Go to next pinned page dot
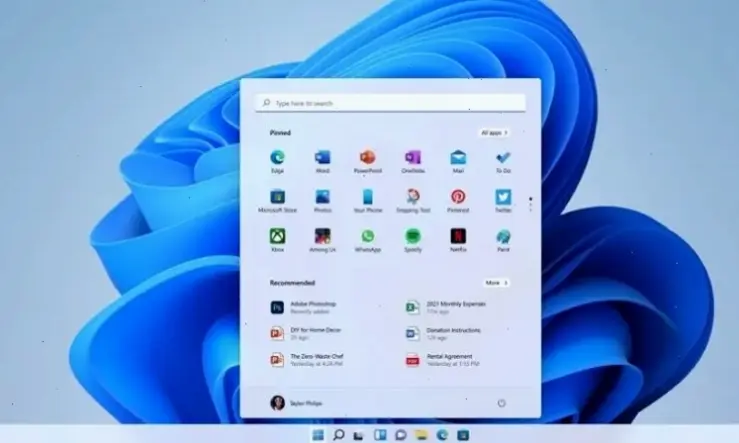This screenshot has height=443, width=739. point(531,205)
